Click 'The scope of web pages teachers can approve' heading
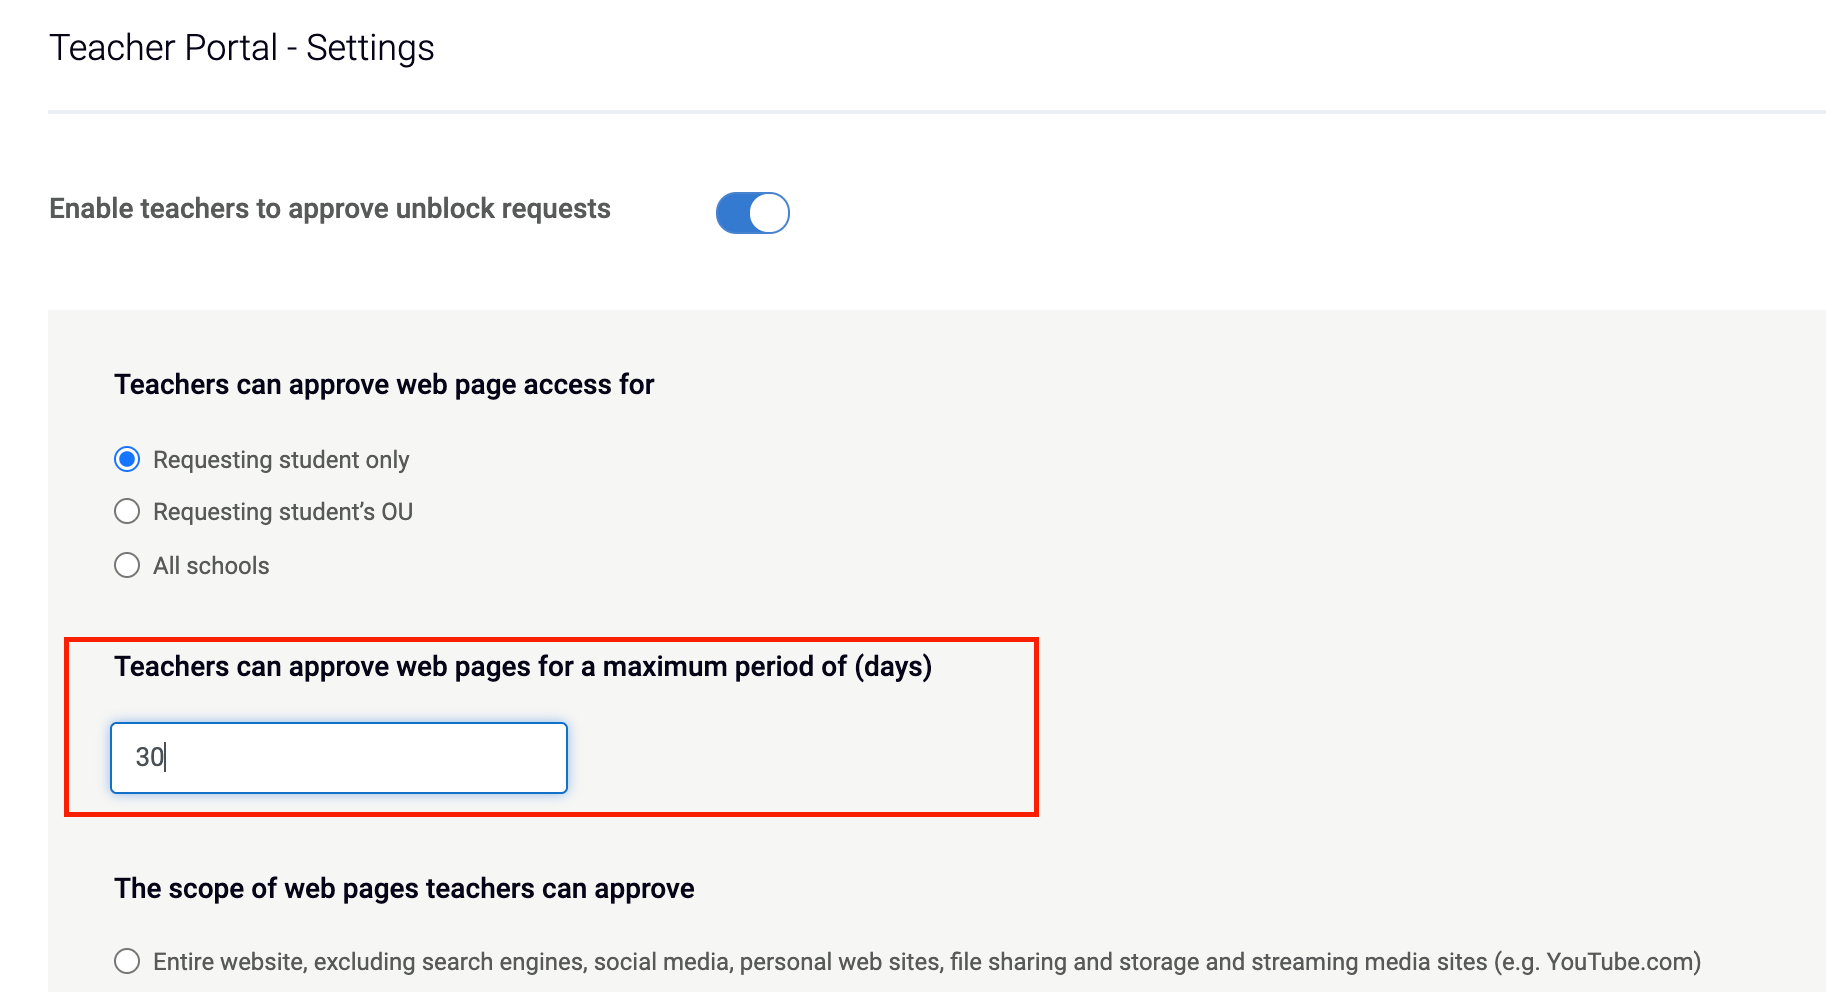The height and width of the screenshot is (992, 1826). tap(404, 889)
